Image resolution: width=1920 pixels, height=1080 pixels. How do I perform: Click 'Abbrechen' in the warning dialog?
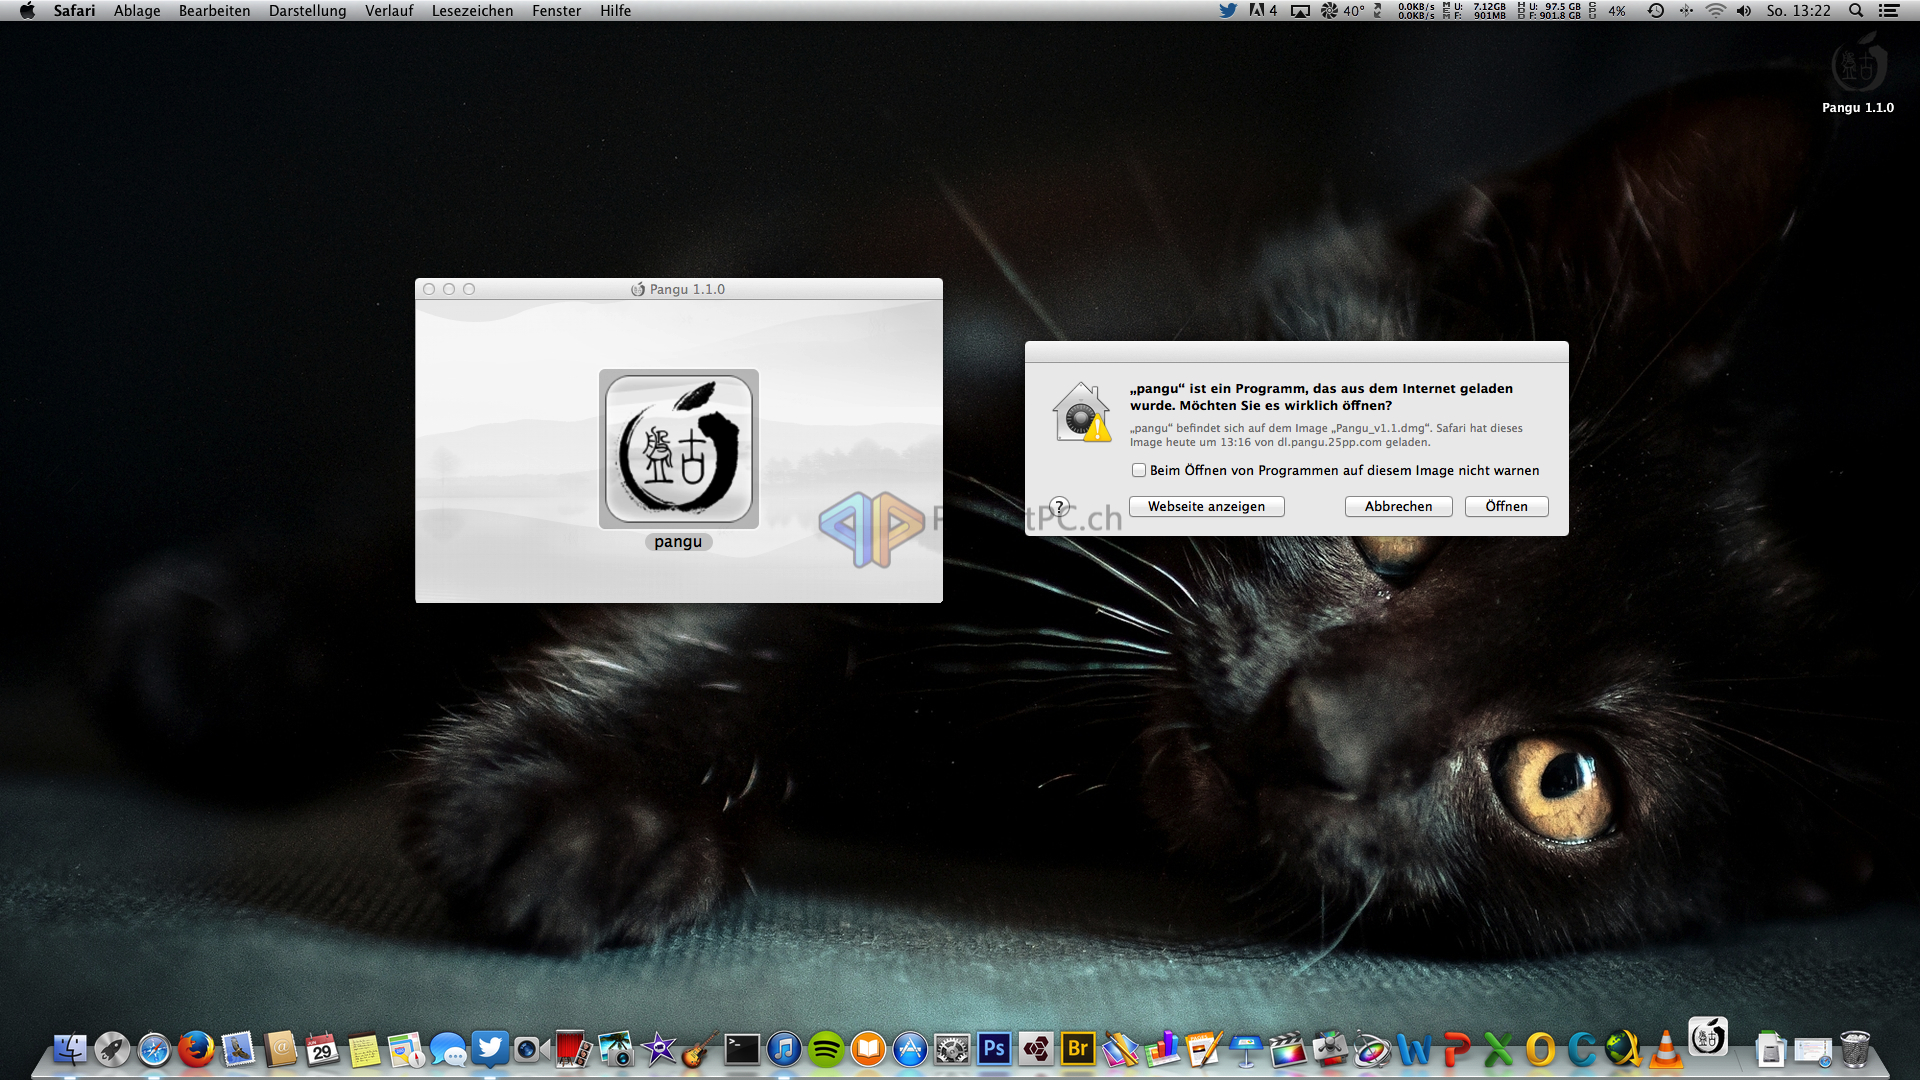pyautogui.click(x=1398, y=506)
